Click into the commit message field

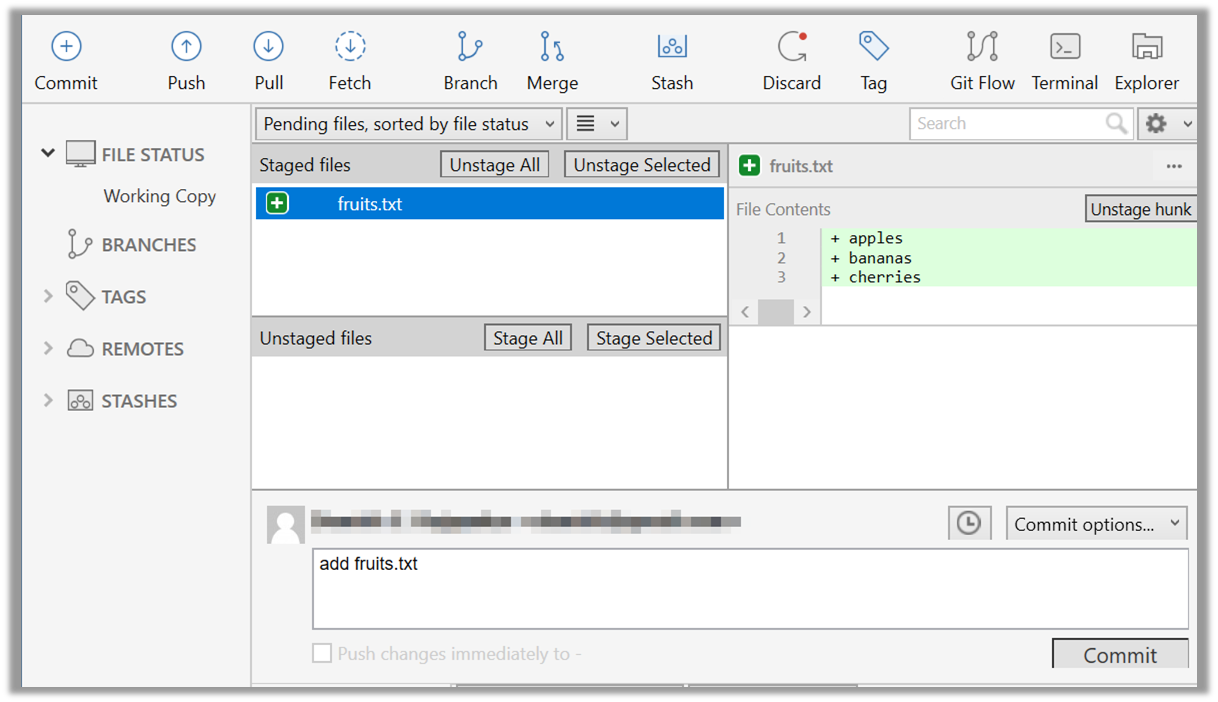750,588
